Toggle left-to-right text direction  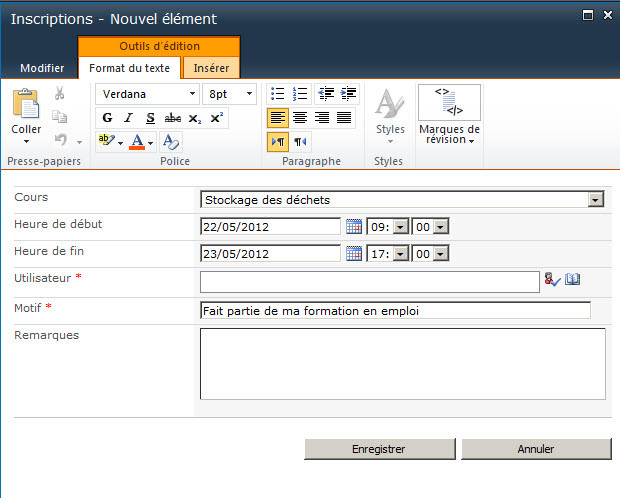[x=278, y=141]
